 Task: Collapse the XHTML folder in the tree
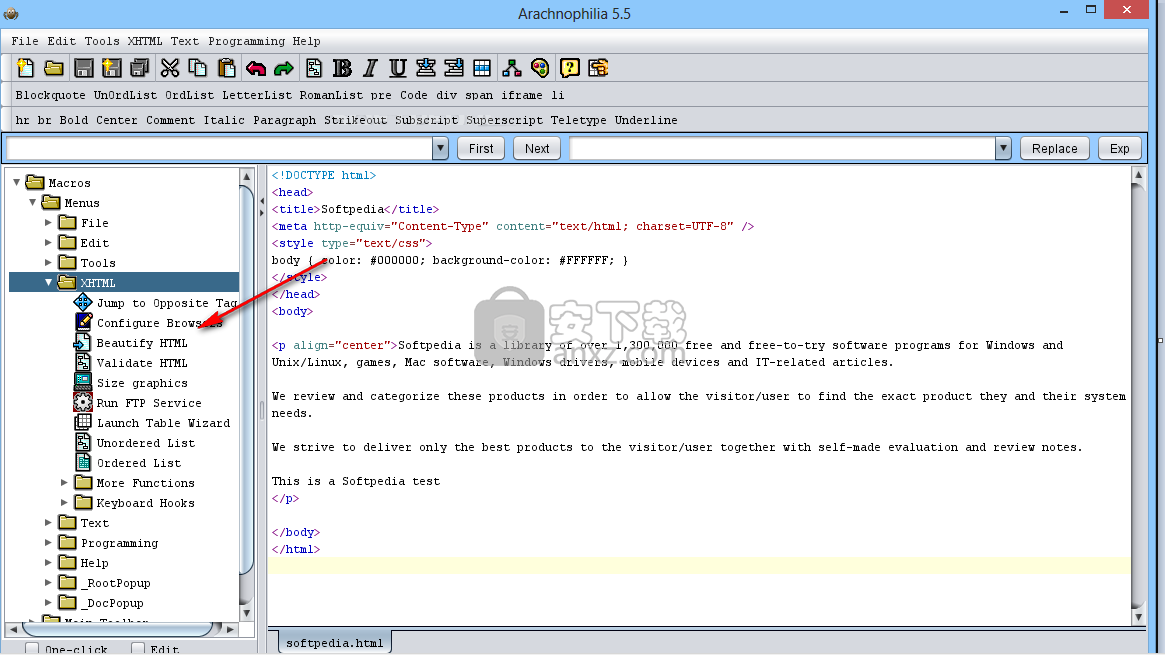(48, 282)
